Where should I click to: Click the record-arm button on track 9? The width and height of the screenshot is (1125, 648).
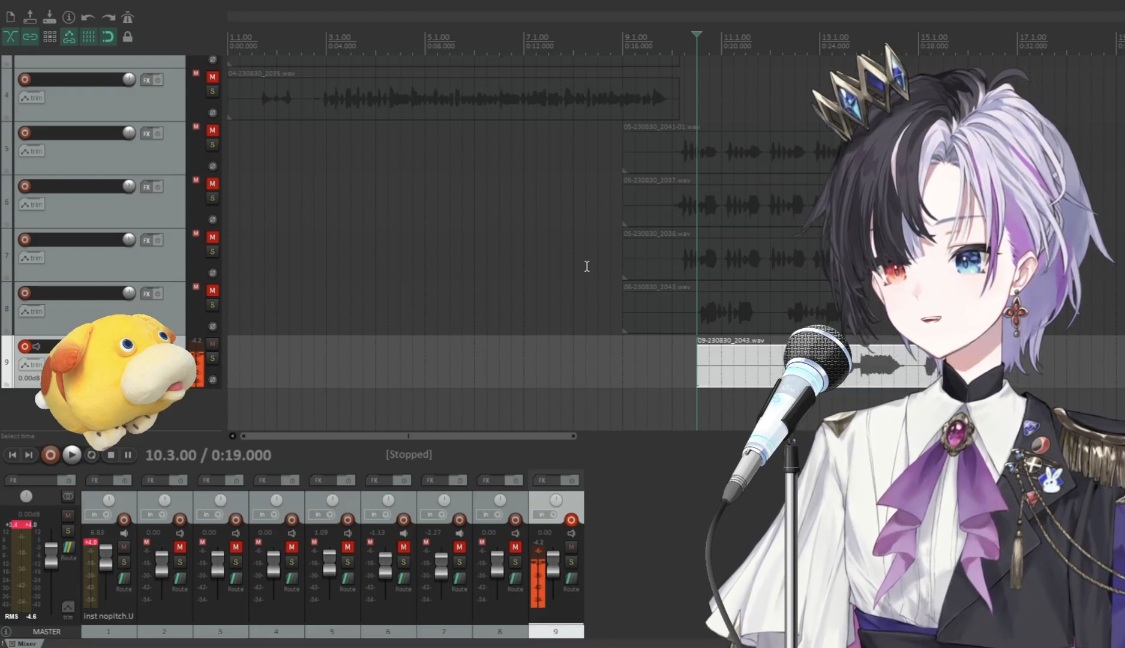(24, 347)
